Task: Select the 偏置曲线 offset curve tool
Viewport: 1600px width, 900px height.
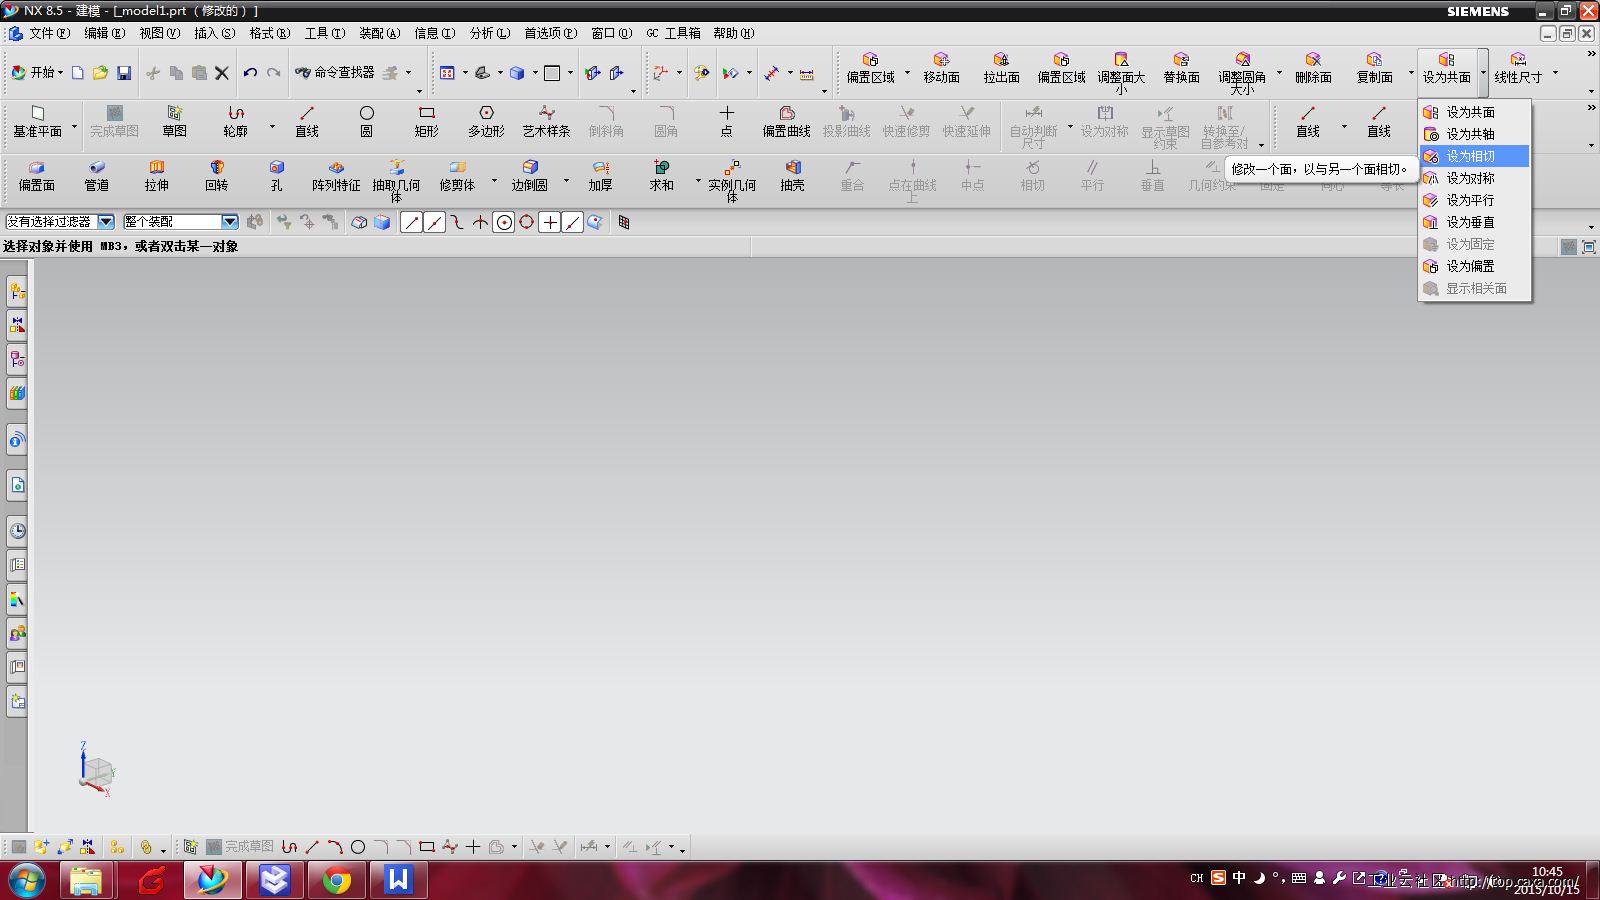Action: pos(786,122)
